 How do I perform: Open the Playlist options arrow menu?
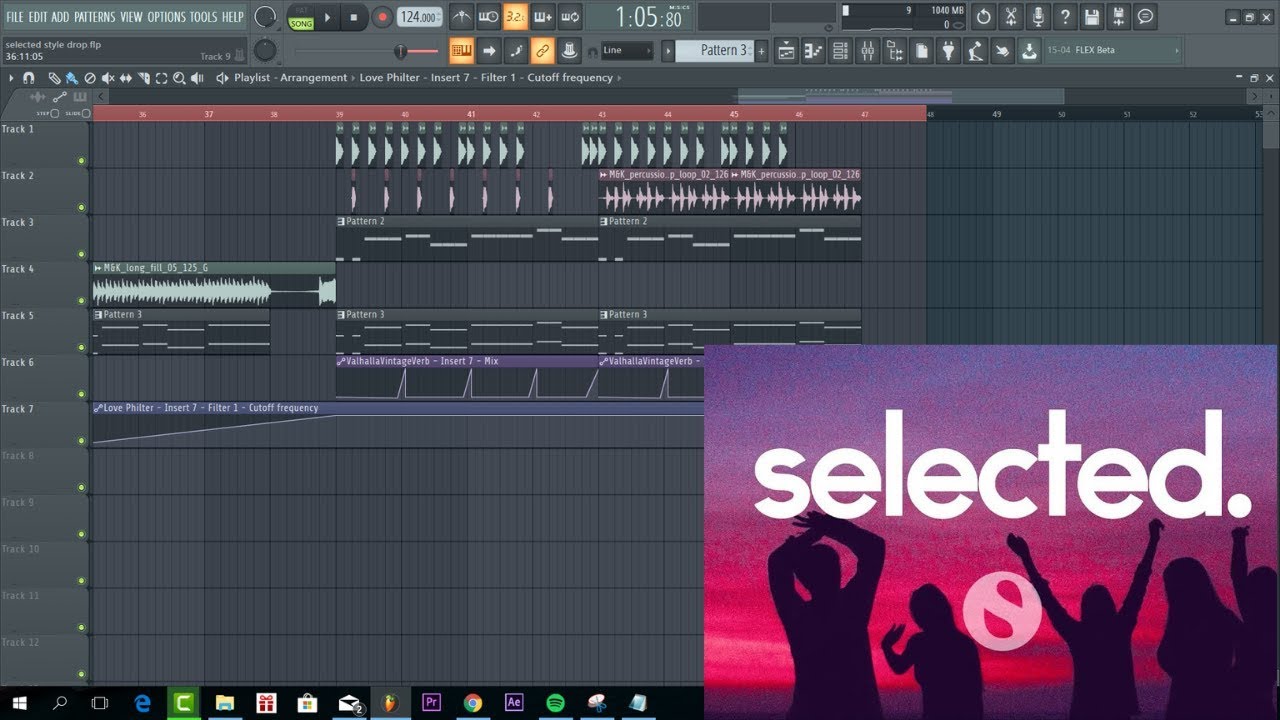coord(11,77)
